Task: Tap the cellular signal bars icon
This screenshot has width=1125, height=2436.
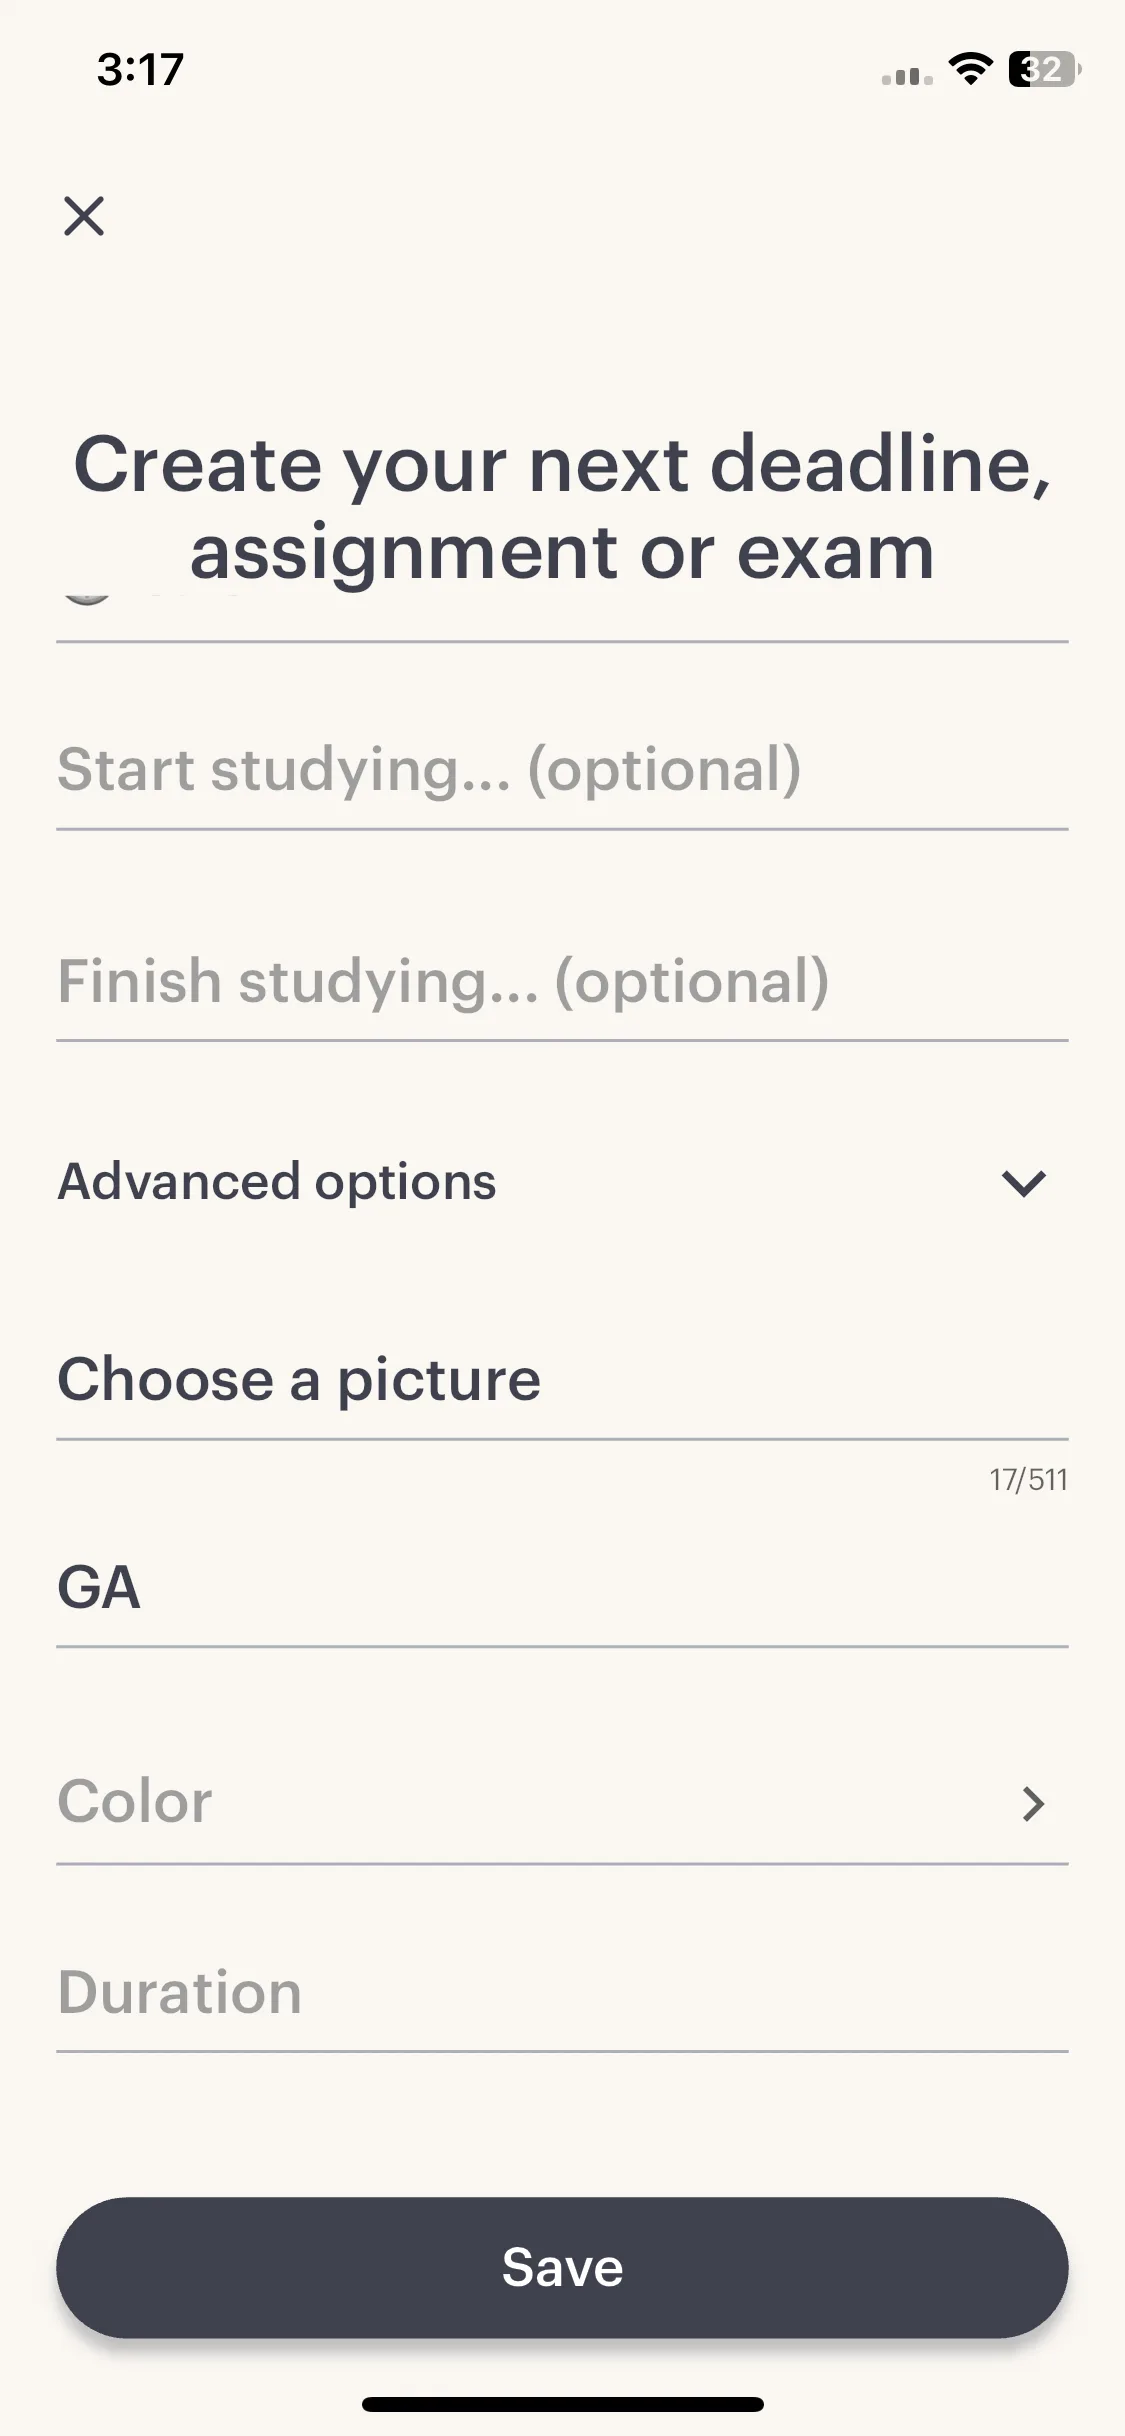Action: (907, 76)
